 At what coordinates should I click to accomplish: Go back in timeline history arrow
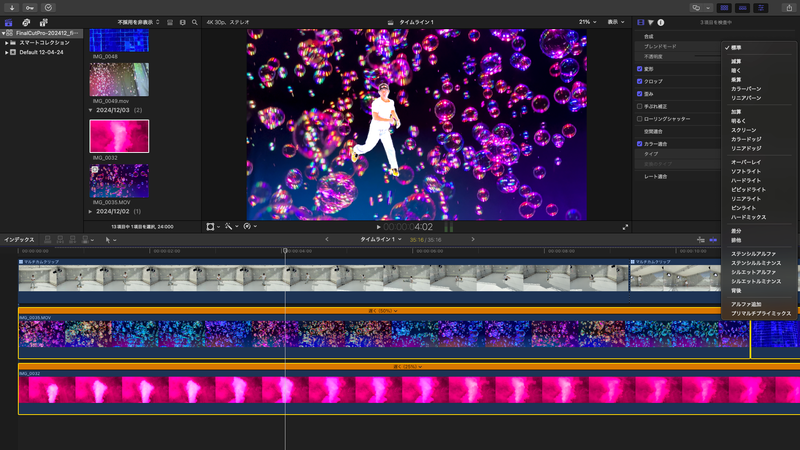[x=327, y=239]
